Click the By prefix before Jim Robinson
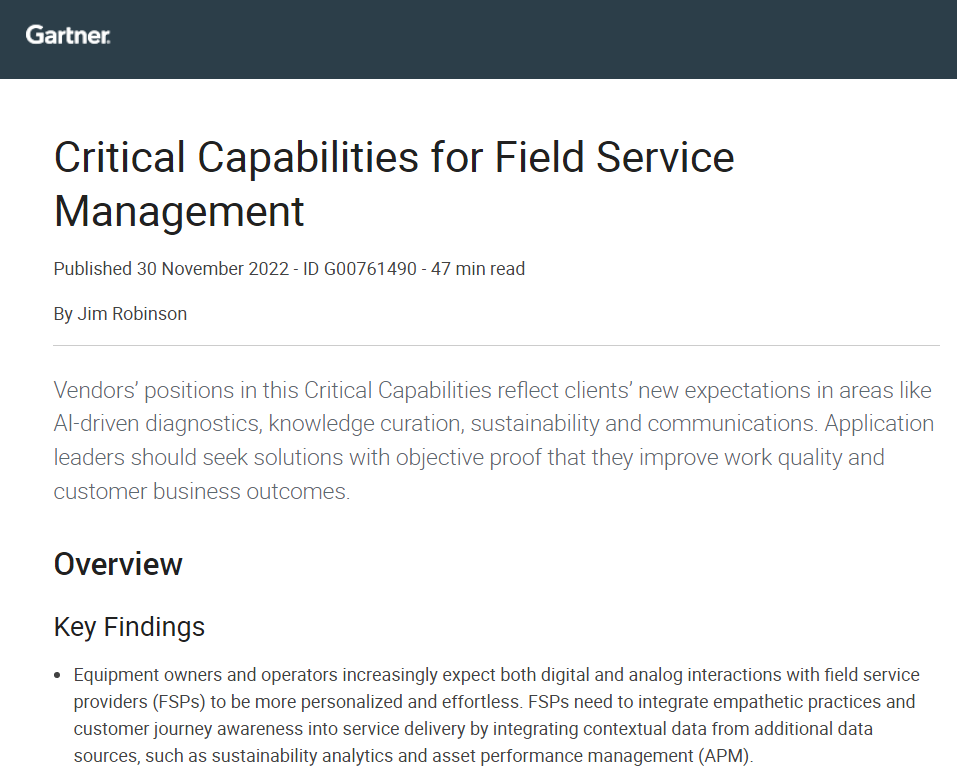This screenshot has height=781, width=957. pos(63,314)
